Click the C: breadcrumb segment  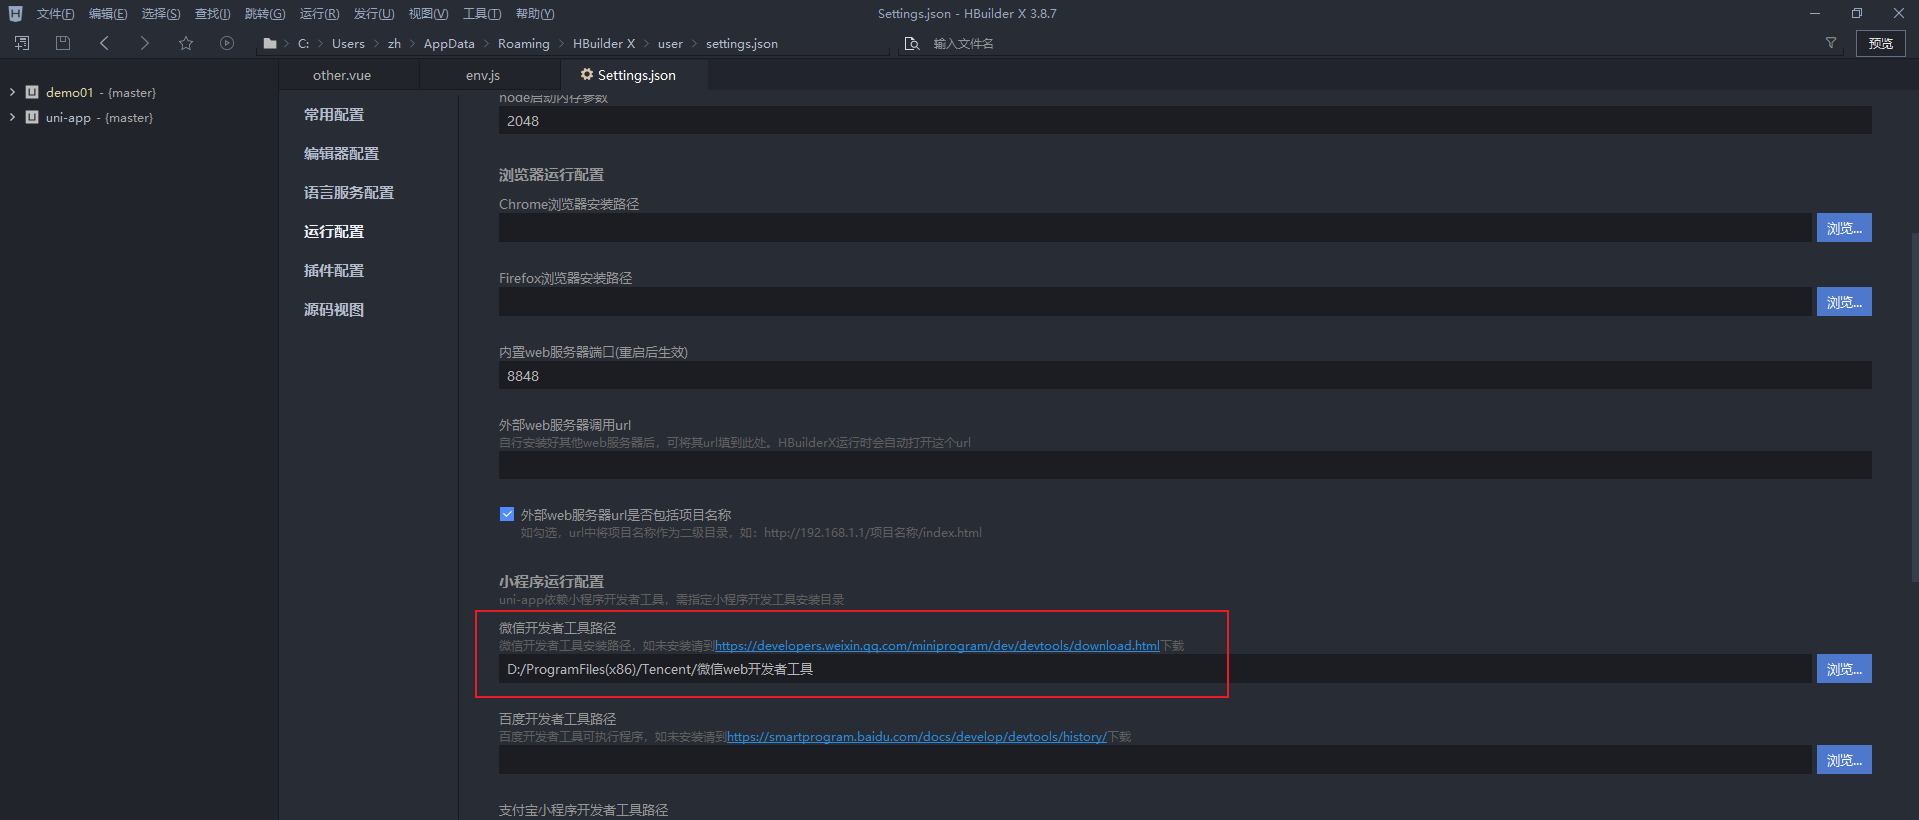click(303, 44)
